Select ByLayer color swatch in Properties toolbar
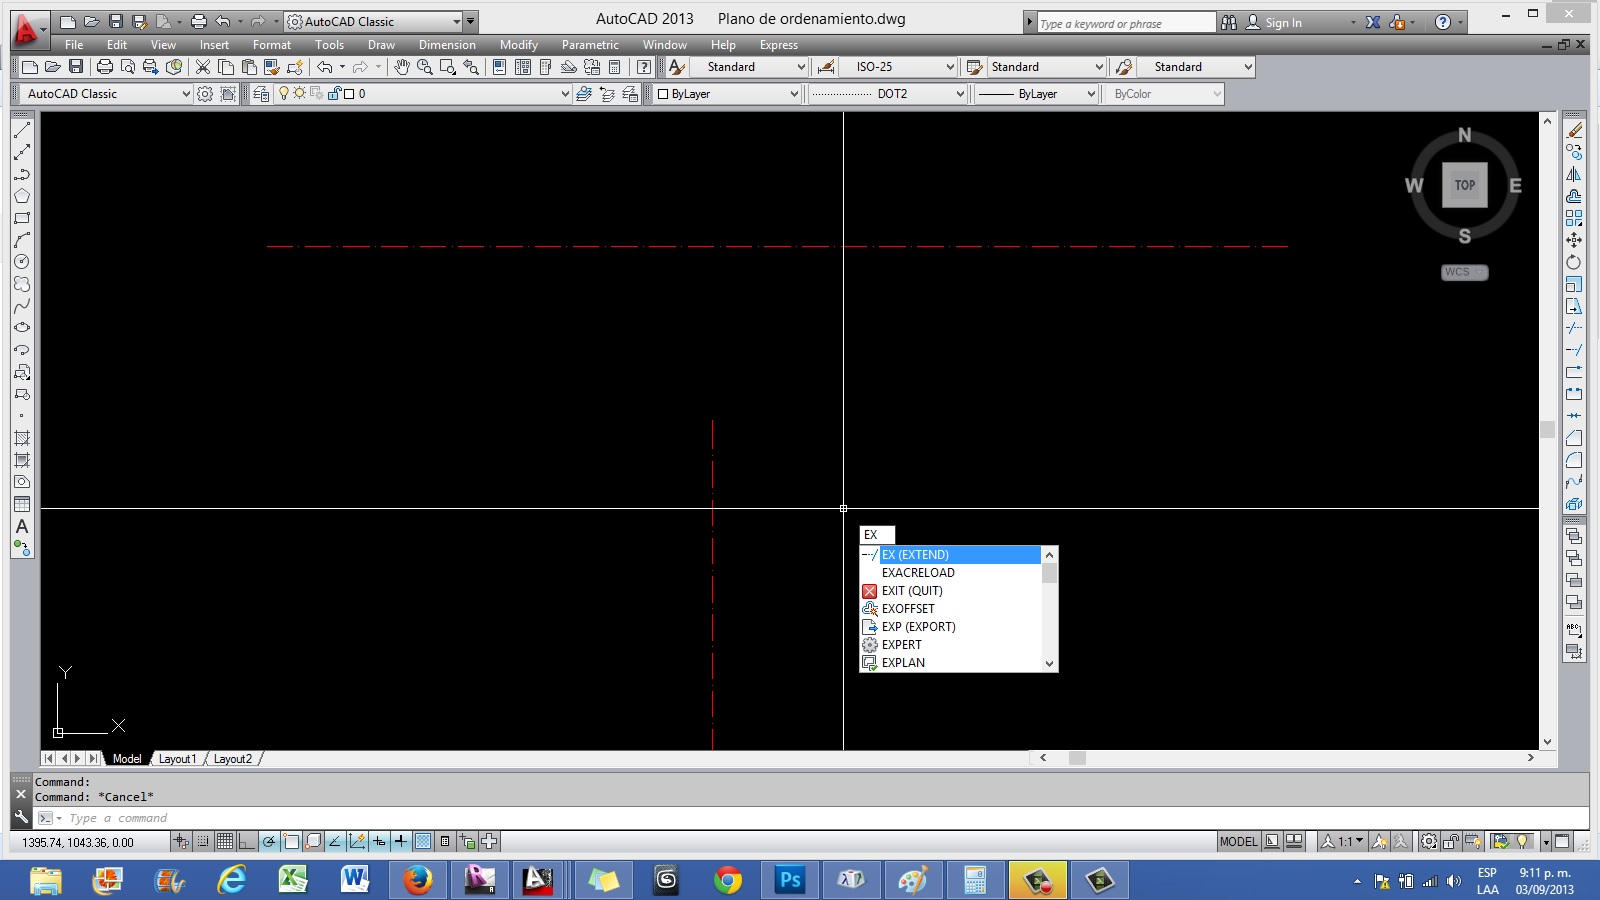1600x900 pixels. click(663, 93)
